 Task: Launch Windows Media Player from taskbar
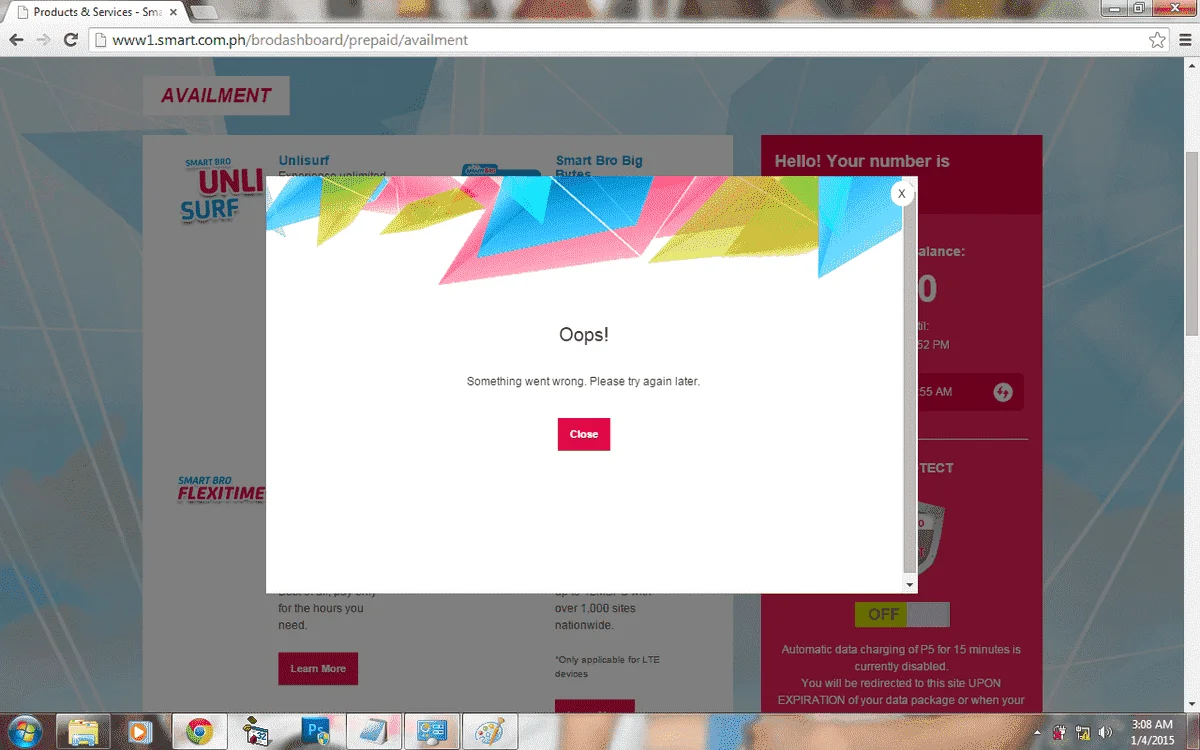(140, 731)
